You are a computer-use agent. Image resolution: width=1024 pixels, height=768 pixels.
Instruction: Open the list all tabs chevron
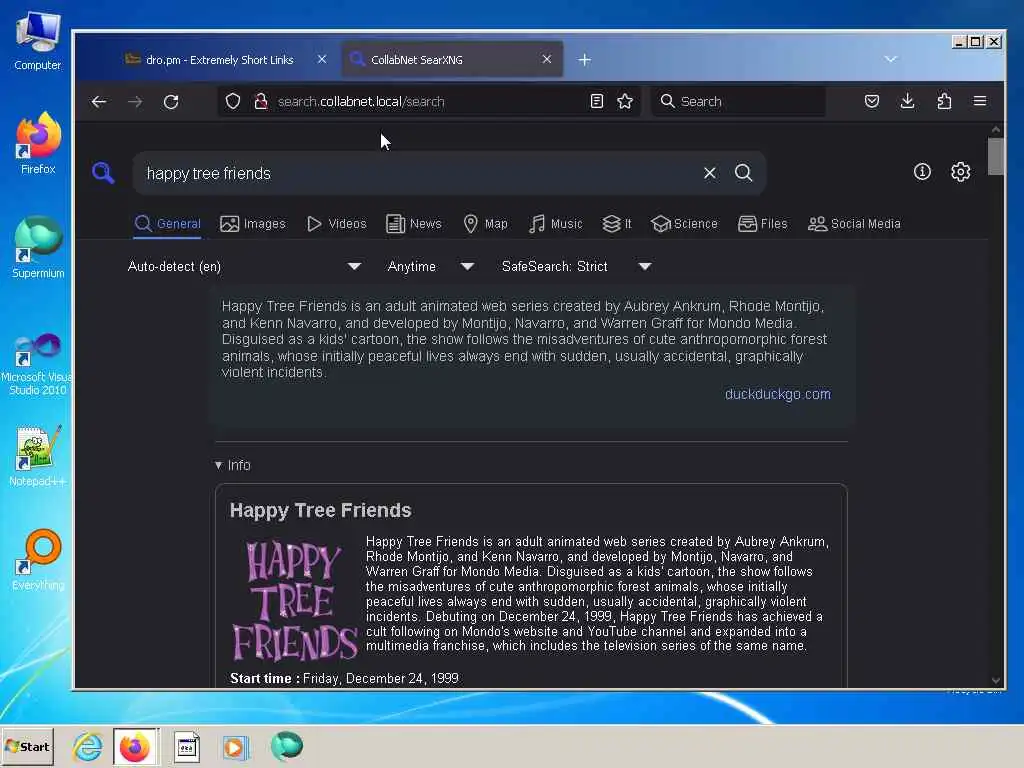click(891, 59)
